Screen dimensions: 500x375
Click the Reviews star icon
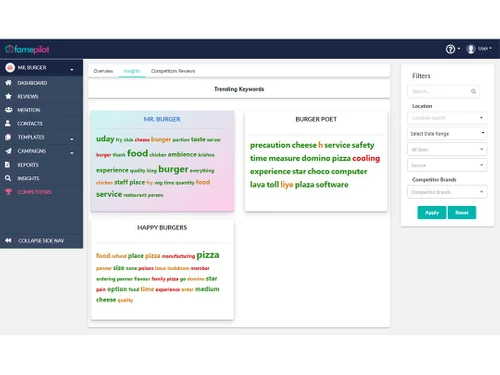(x=8, y=96)
